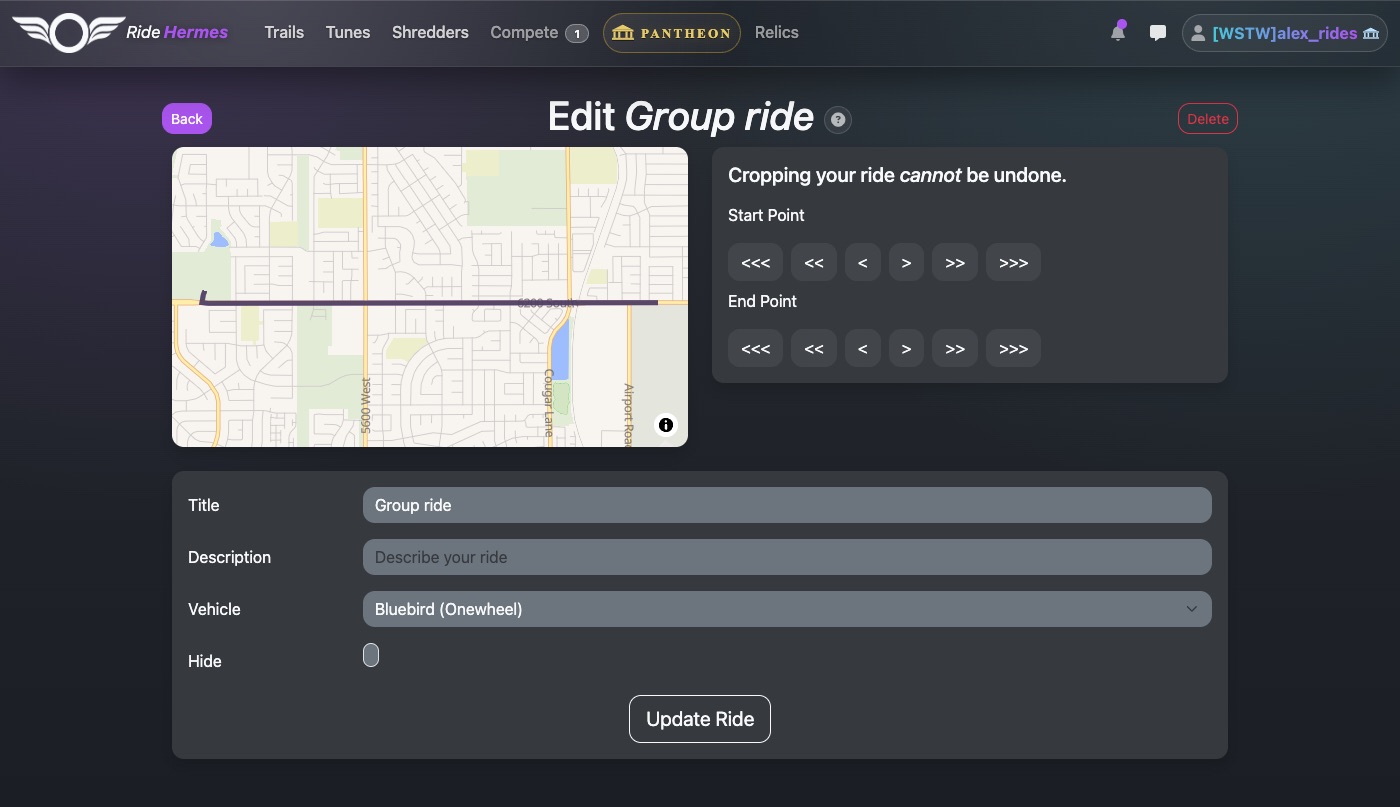The image size is (1400, 807).
Task: Click the Description input field
Action: (x=787, y=557)
